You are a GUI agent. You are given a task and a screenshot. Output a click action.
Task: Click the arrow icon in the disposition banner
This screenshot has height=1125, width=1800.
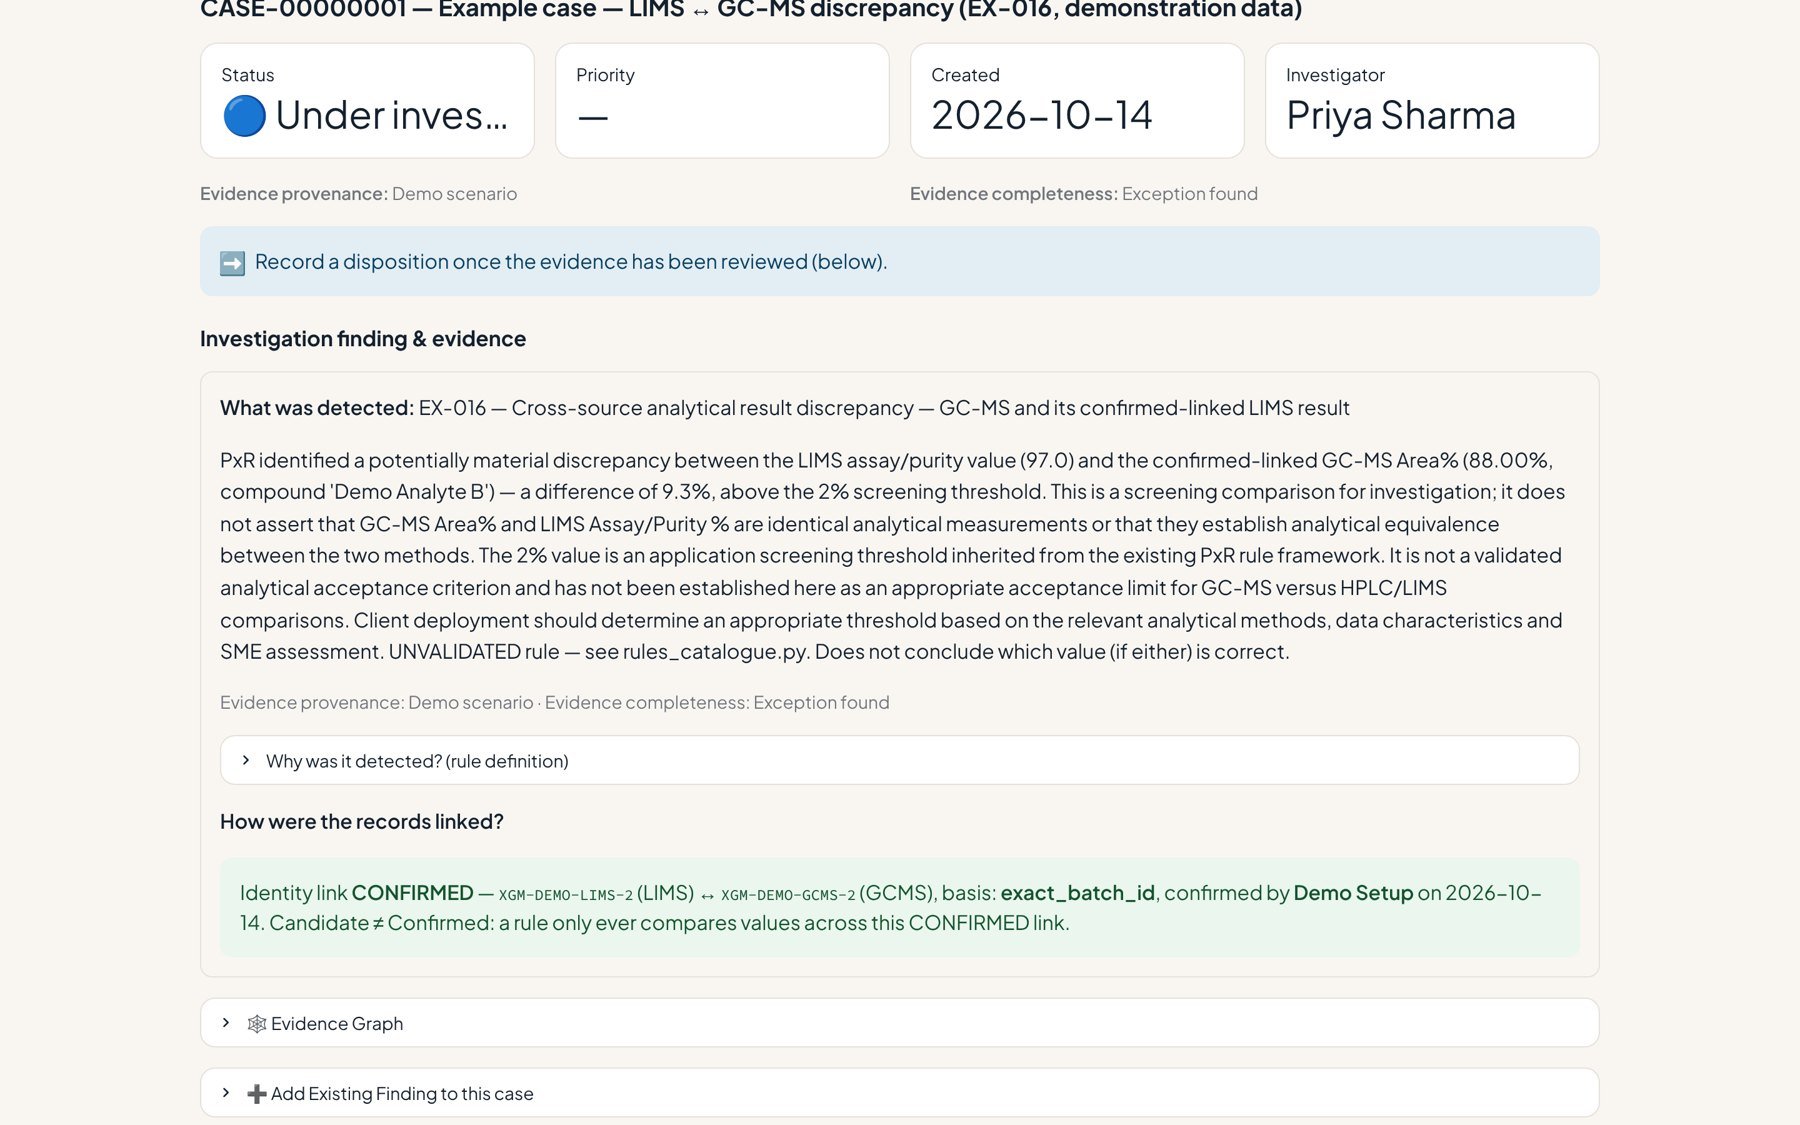click(x=232, y=263)
